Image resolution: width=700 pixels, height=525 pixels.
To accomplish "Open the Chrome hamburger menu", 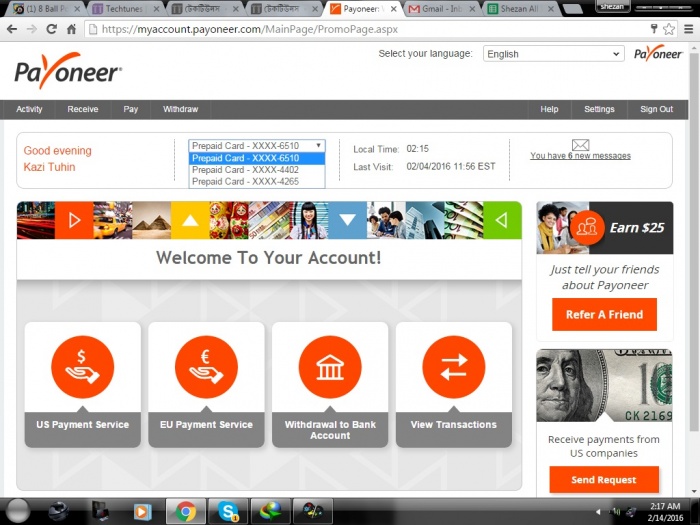I will coord(688,29).
